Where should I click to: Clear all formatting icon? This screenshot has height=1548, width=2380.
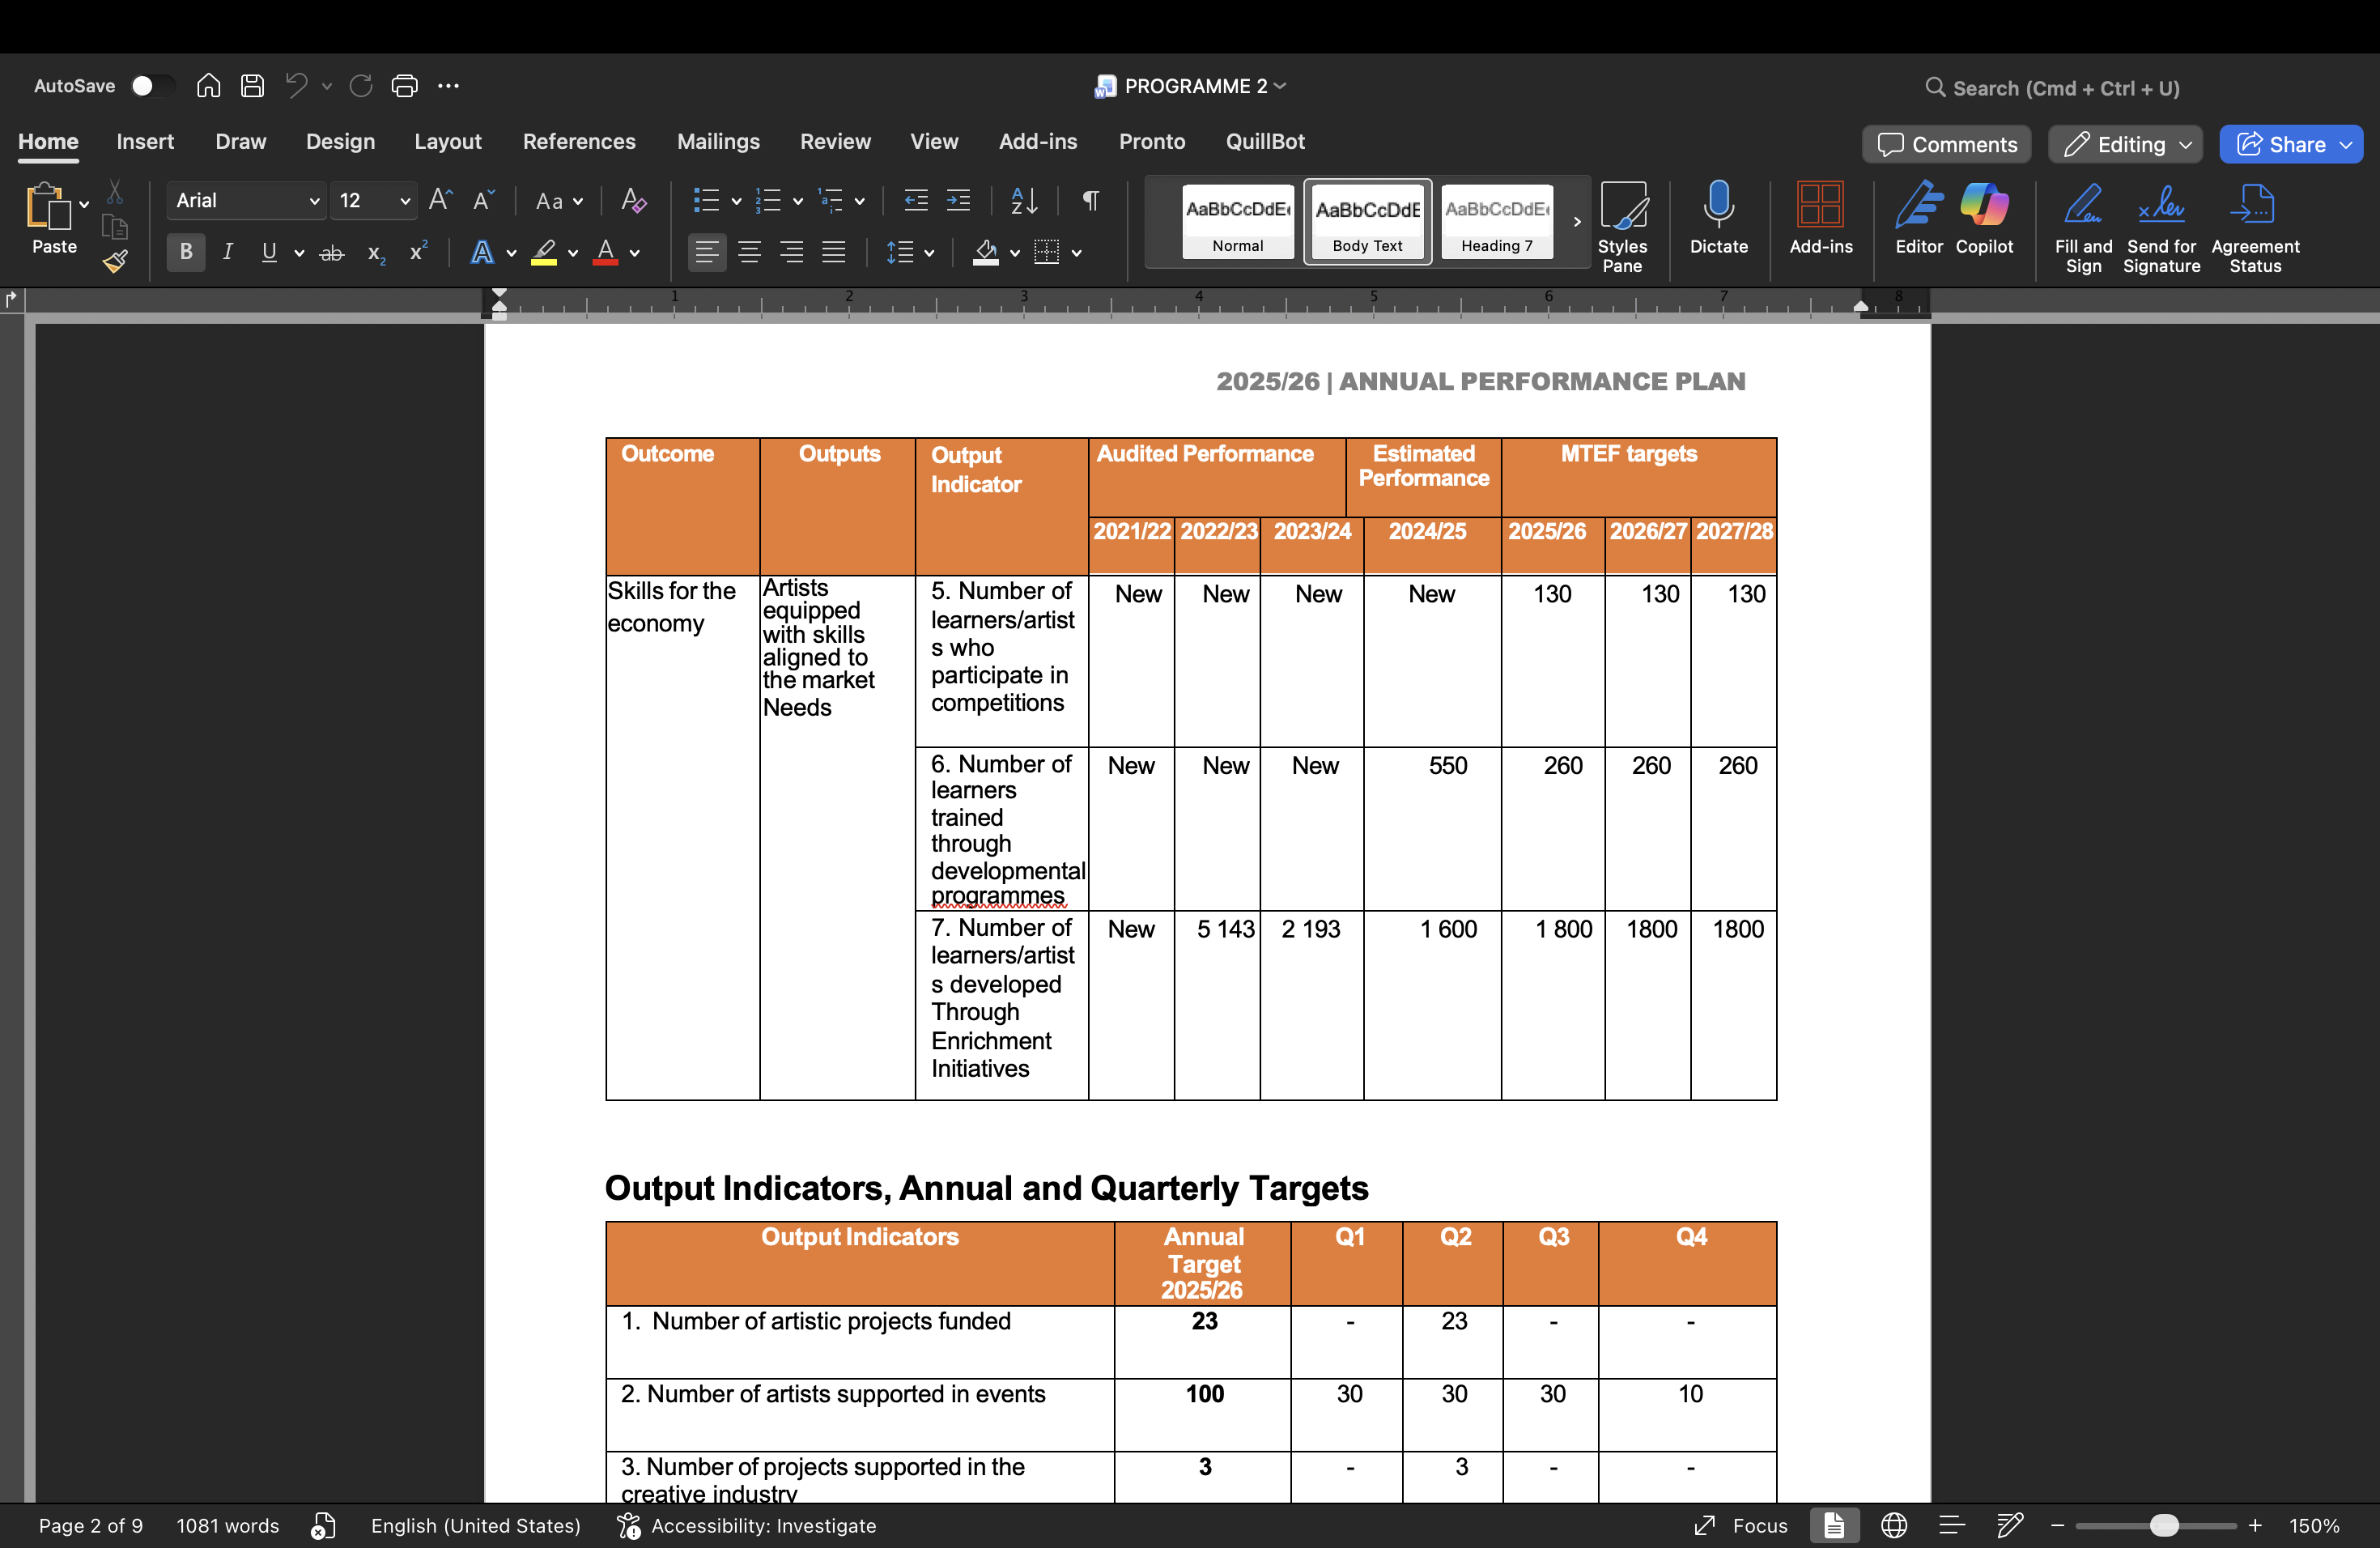633,200
